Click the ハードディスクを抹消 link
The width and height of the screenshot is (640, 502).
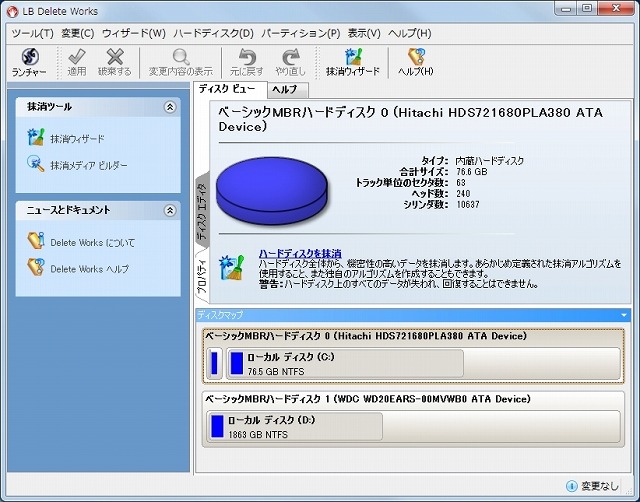[300, 253]
